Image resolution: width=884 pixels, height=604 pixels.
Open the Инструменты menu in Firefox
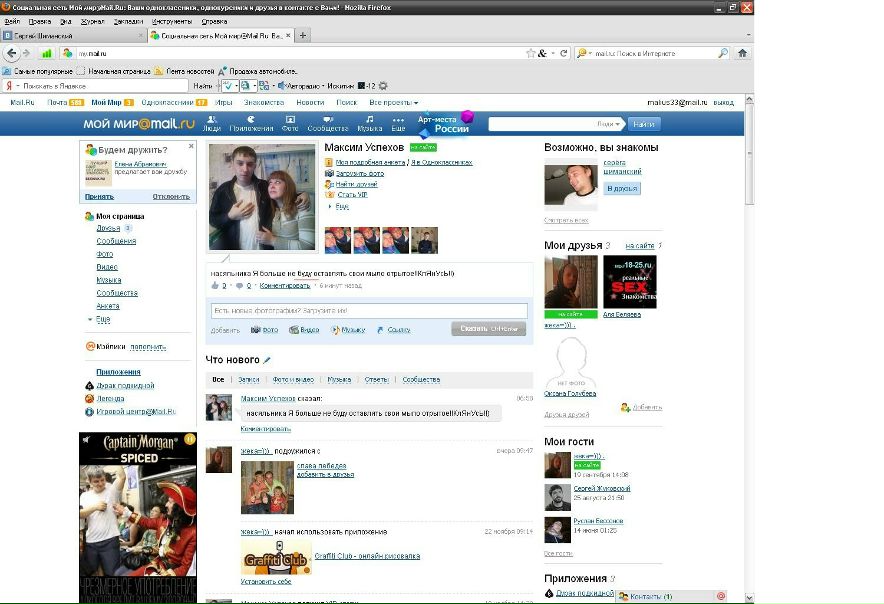click(172, 20)
